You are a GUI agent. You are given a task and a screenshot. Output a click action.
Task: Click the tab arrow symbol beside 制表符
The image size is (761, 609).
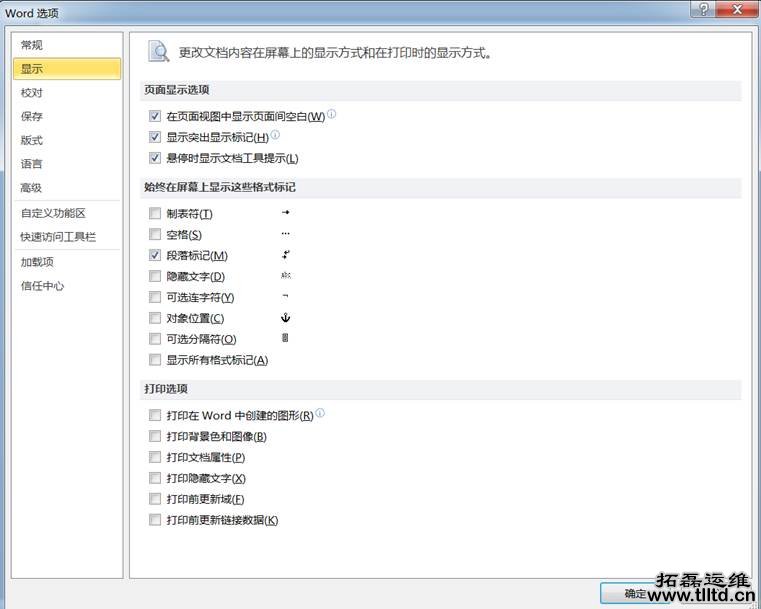pyautogui.click(x=286, y=213)
